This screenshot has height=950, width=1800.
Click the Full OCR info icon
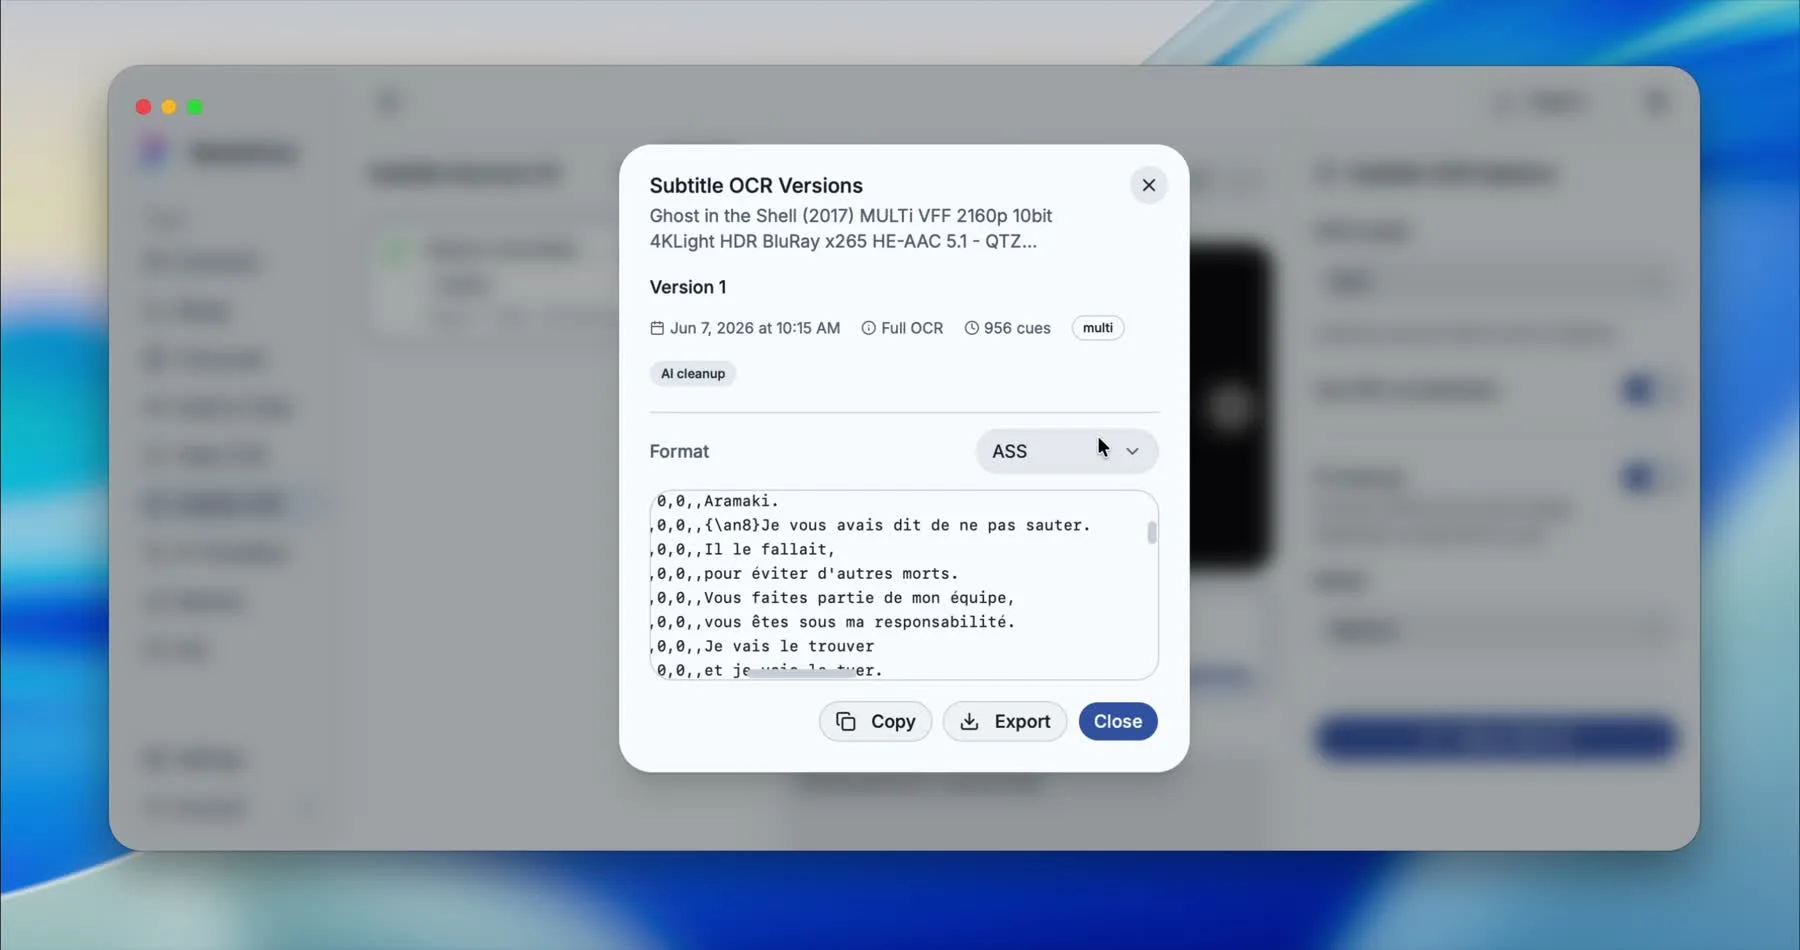[868, 328]
